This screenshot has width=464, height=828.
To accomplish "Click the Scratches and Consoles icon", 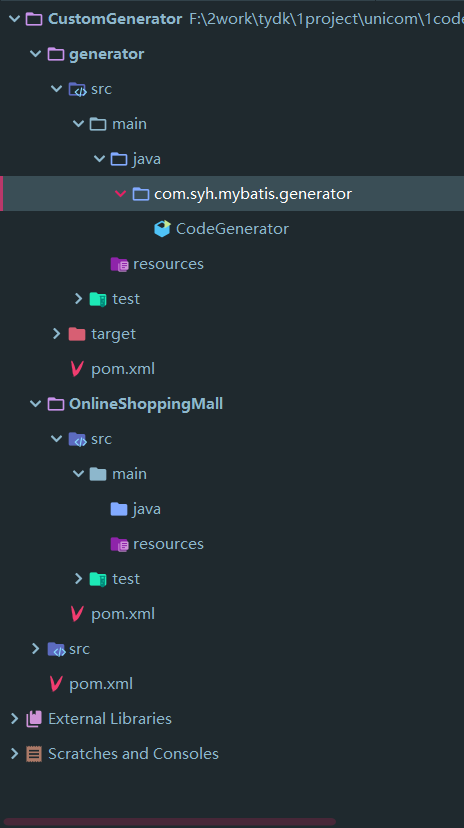I will pos(34,754).
